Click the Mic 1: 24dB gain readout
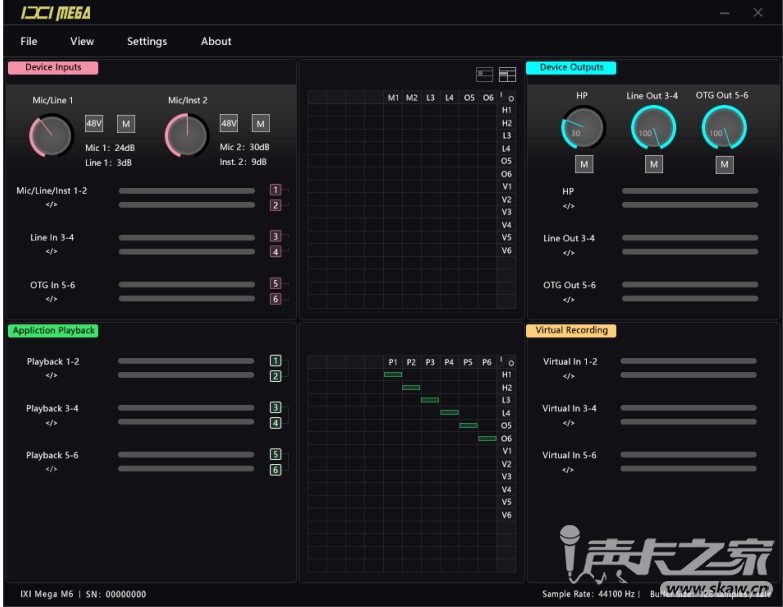 (110, 148)
